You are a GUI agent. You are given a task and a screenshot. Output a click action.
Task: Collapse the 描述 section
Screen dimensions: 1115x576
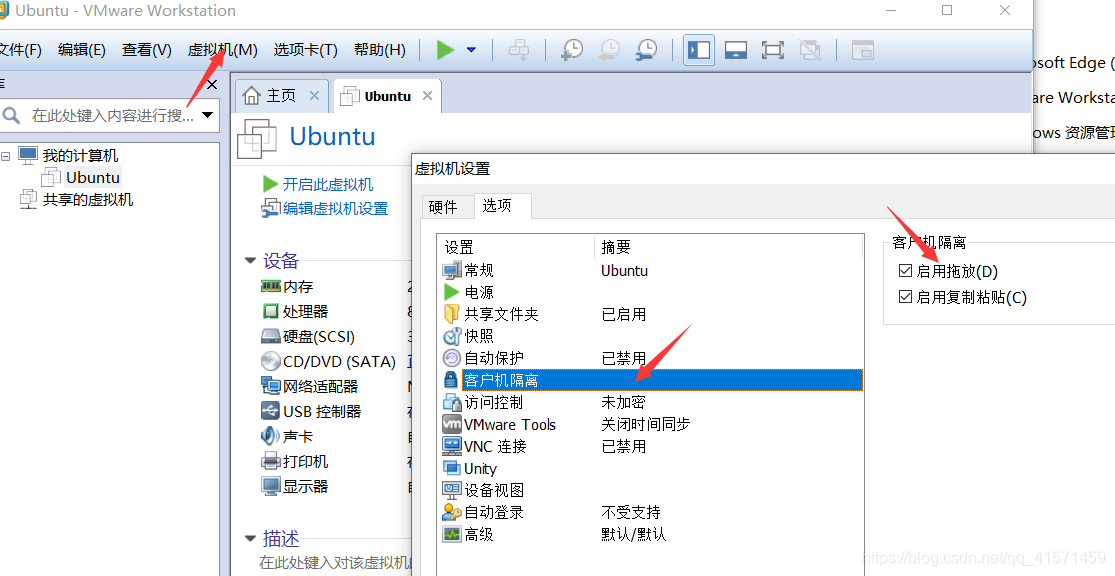250,538
